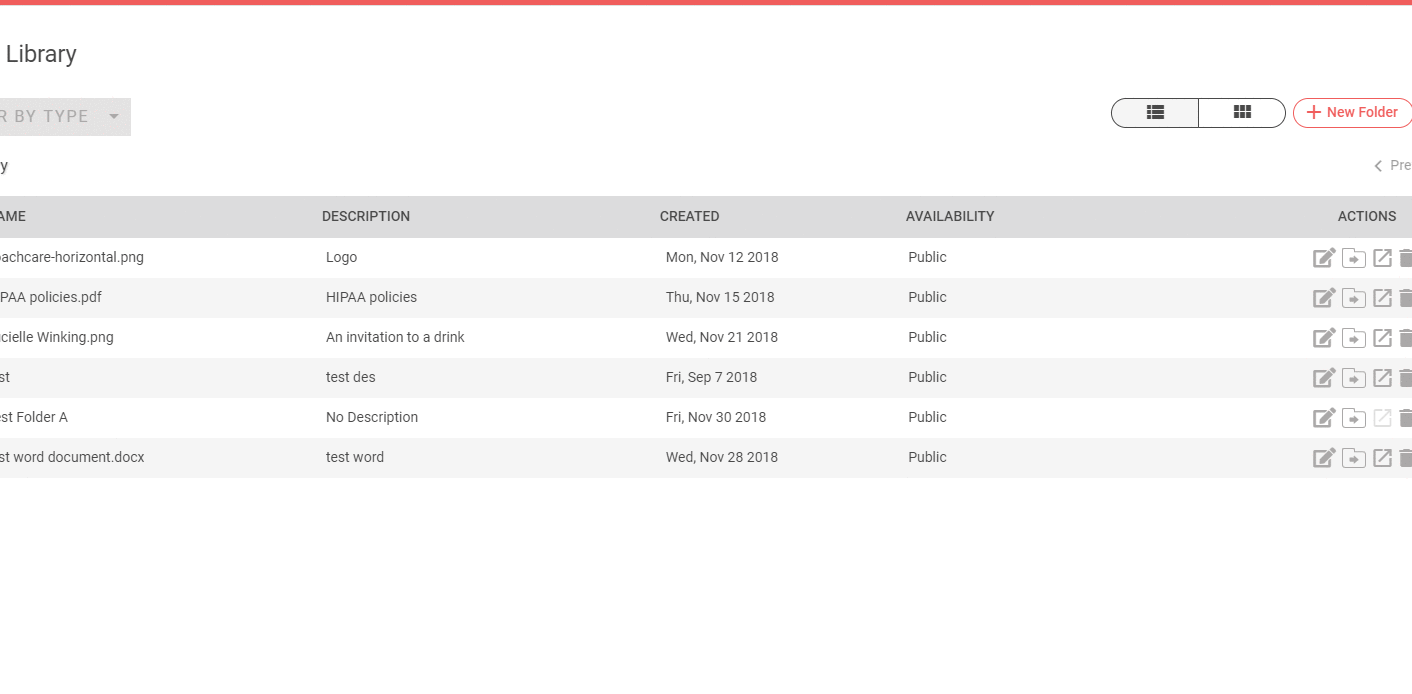Move the Logo file to a folder
1412x694 pixels.
click(x=1353, y=258)
